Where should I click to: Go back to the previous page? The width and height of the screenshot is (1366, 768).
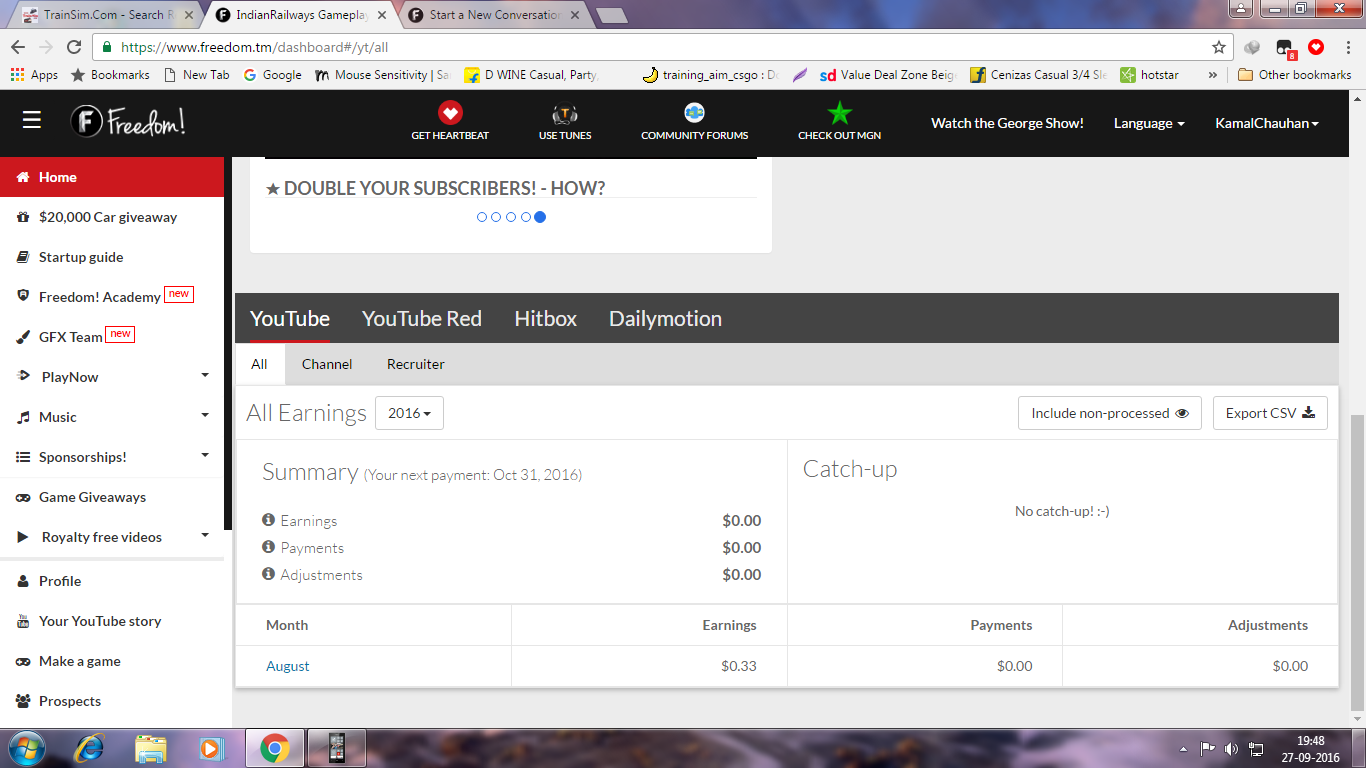click(x=18, y=47)
